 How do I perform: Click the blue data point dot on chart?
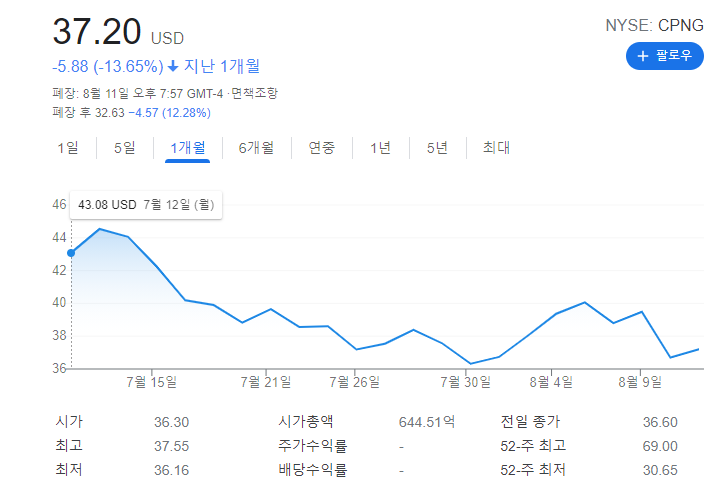pyautogui.click(x=71, y=253)
